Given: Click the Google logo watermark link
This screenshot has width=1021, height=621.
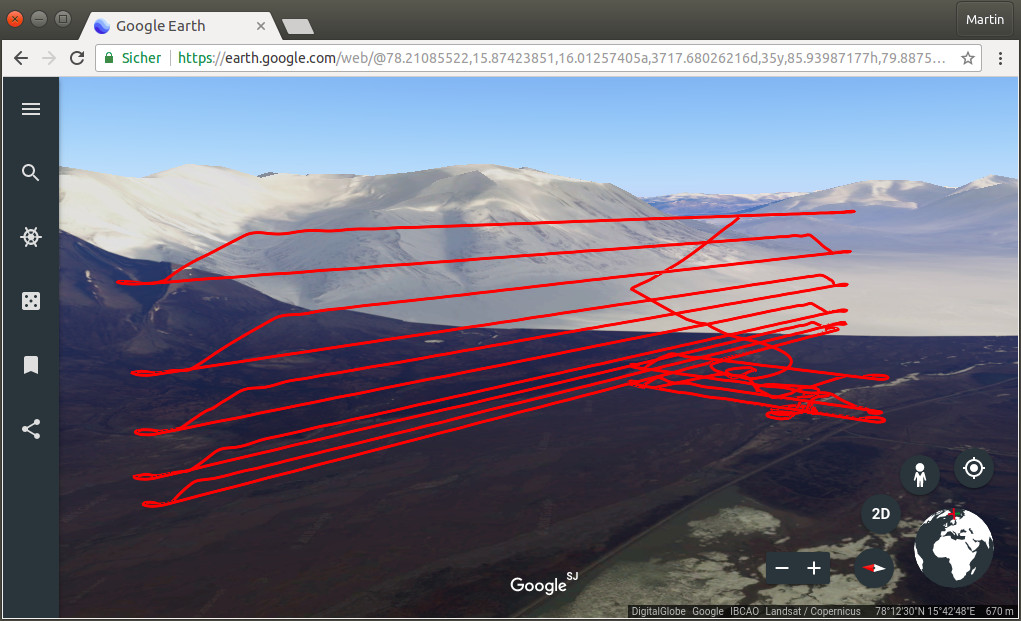Looking at the screenshot, I should point(544,583).
